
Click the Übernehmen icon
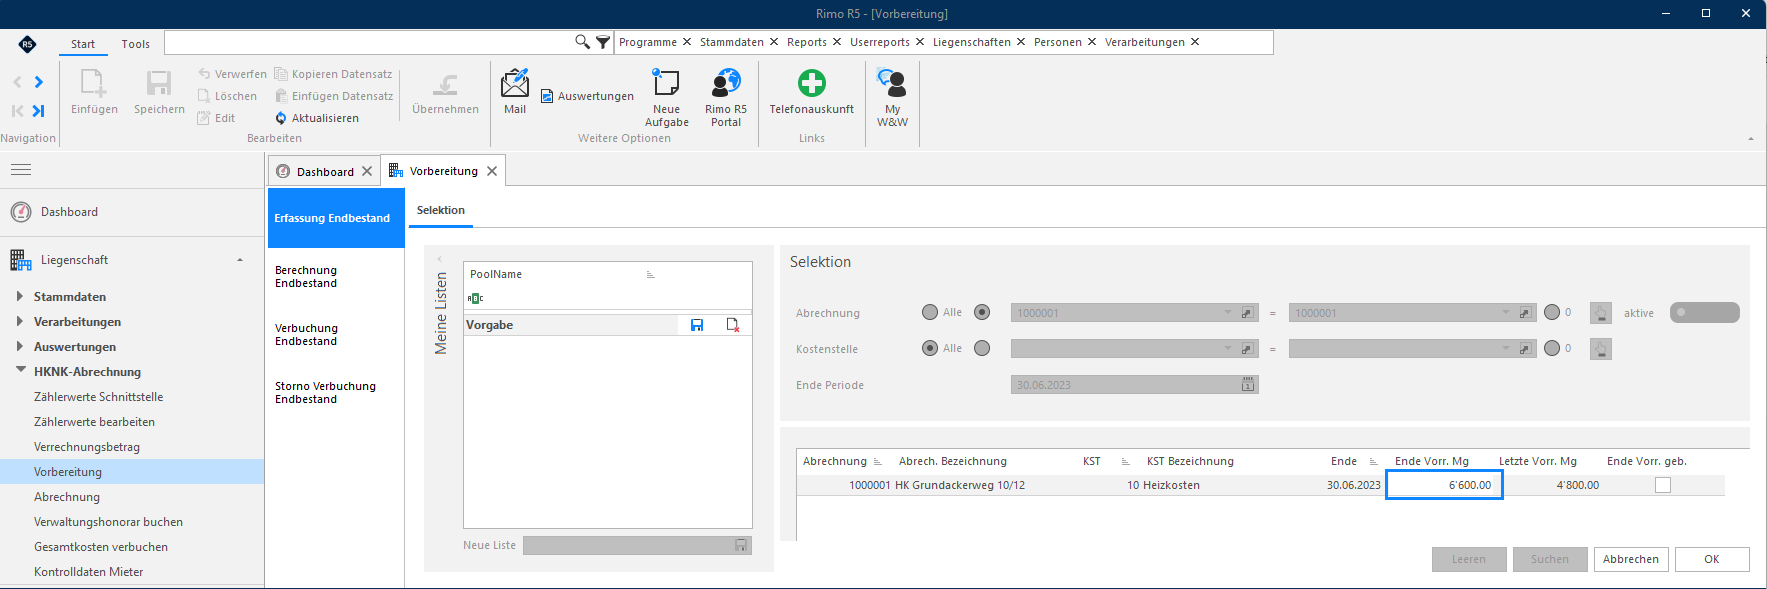coord(445,84)
